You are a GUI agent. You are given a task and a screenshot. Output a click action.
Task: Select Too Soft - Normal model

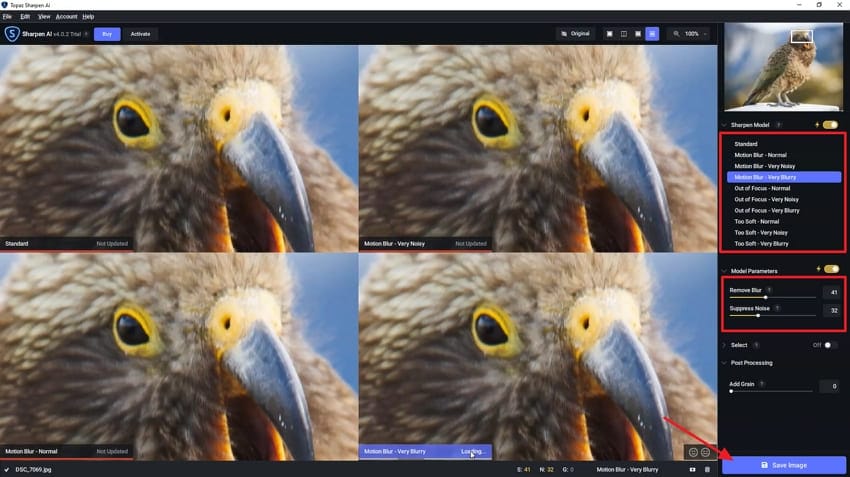pos(784,222)
